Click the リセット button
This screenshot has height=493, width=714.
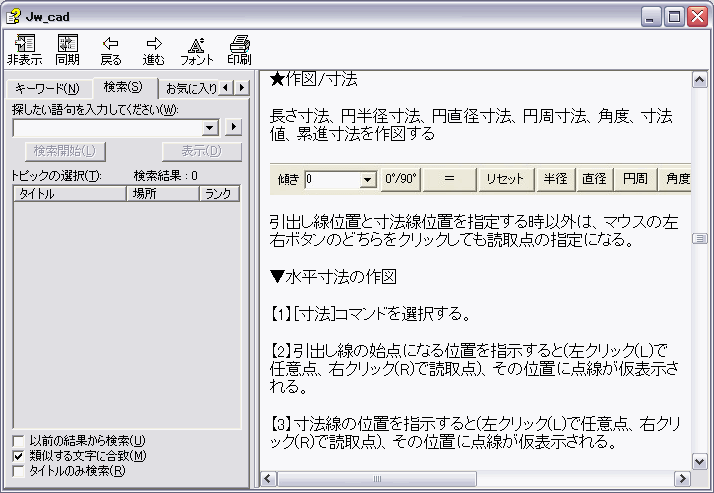[505, 179]
